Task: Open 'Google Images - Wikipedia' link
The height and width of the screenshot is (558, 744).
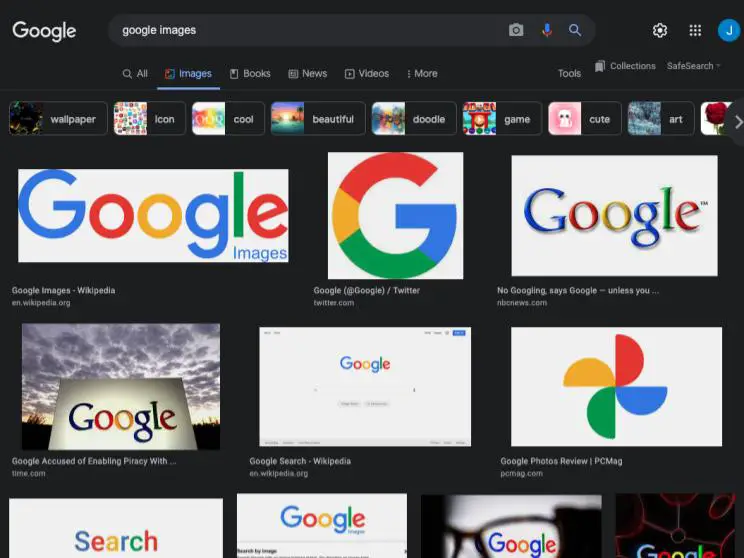Action: 63,290
